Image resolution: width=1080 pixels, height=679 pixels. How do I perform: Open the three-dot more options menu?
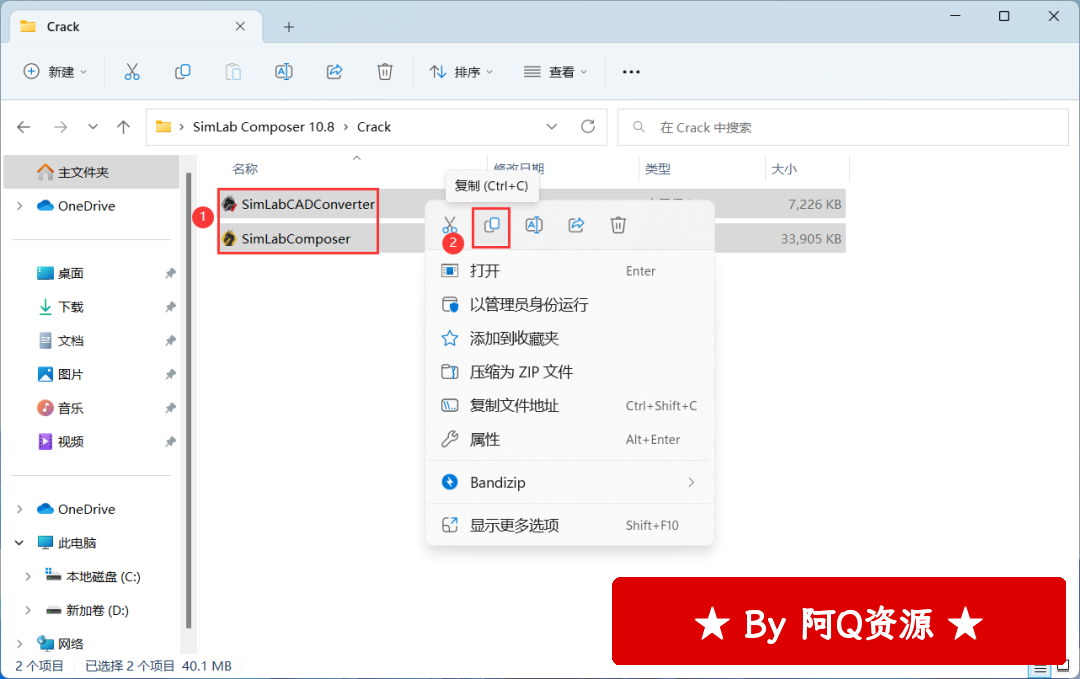point(631,72)
